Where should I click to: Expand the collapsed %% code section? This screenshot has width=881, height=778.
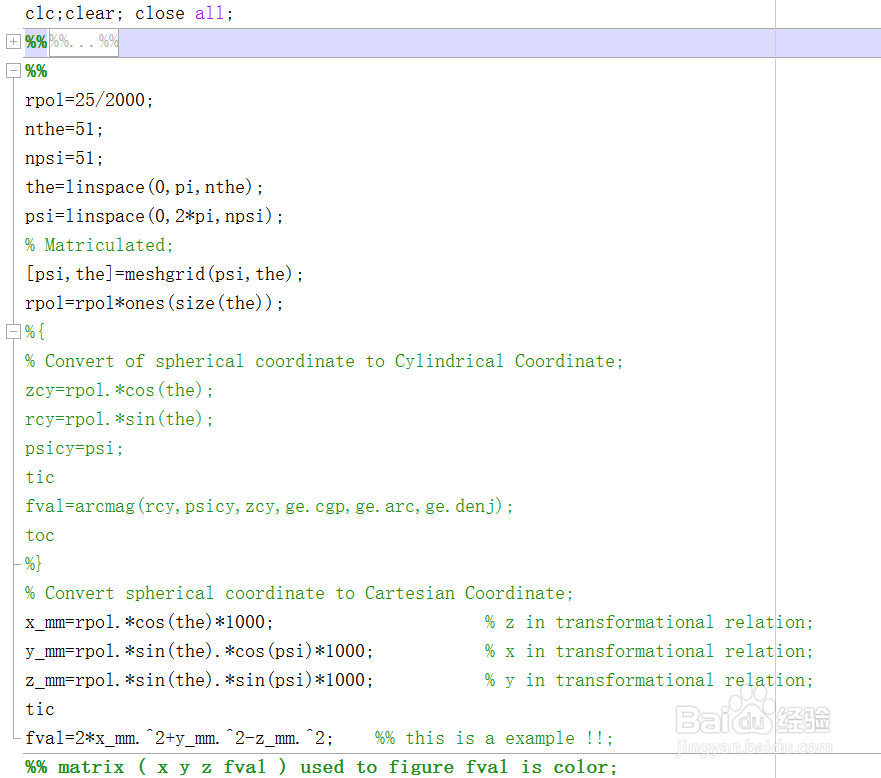click(x=13, y=42)
